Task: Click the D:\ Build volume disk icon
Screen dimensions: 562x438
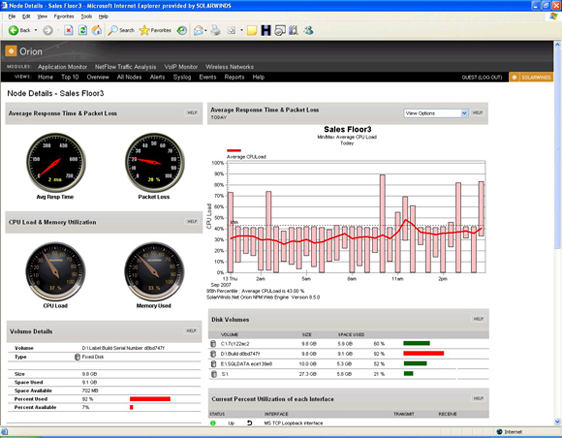Action: click(213, 354)
